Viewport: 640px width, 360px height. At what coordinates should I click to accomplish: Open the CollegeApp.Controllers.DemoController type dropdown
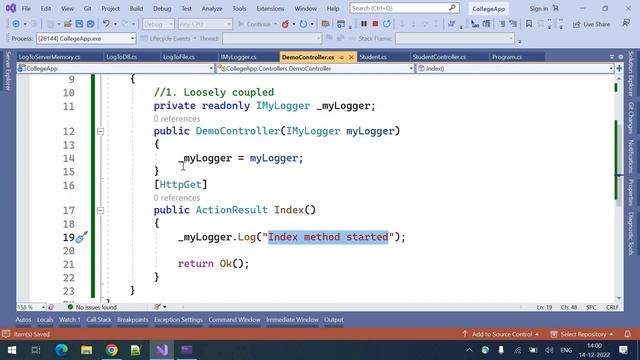[316, 69]
